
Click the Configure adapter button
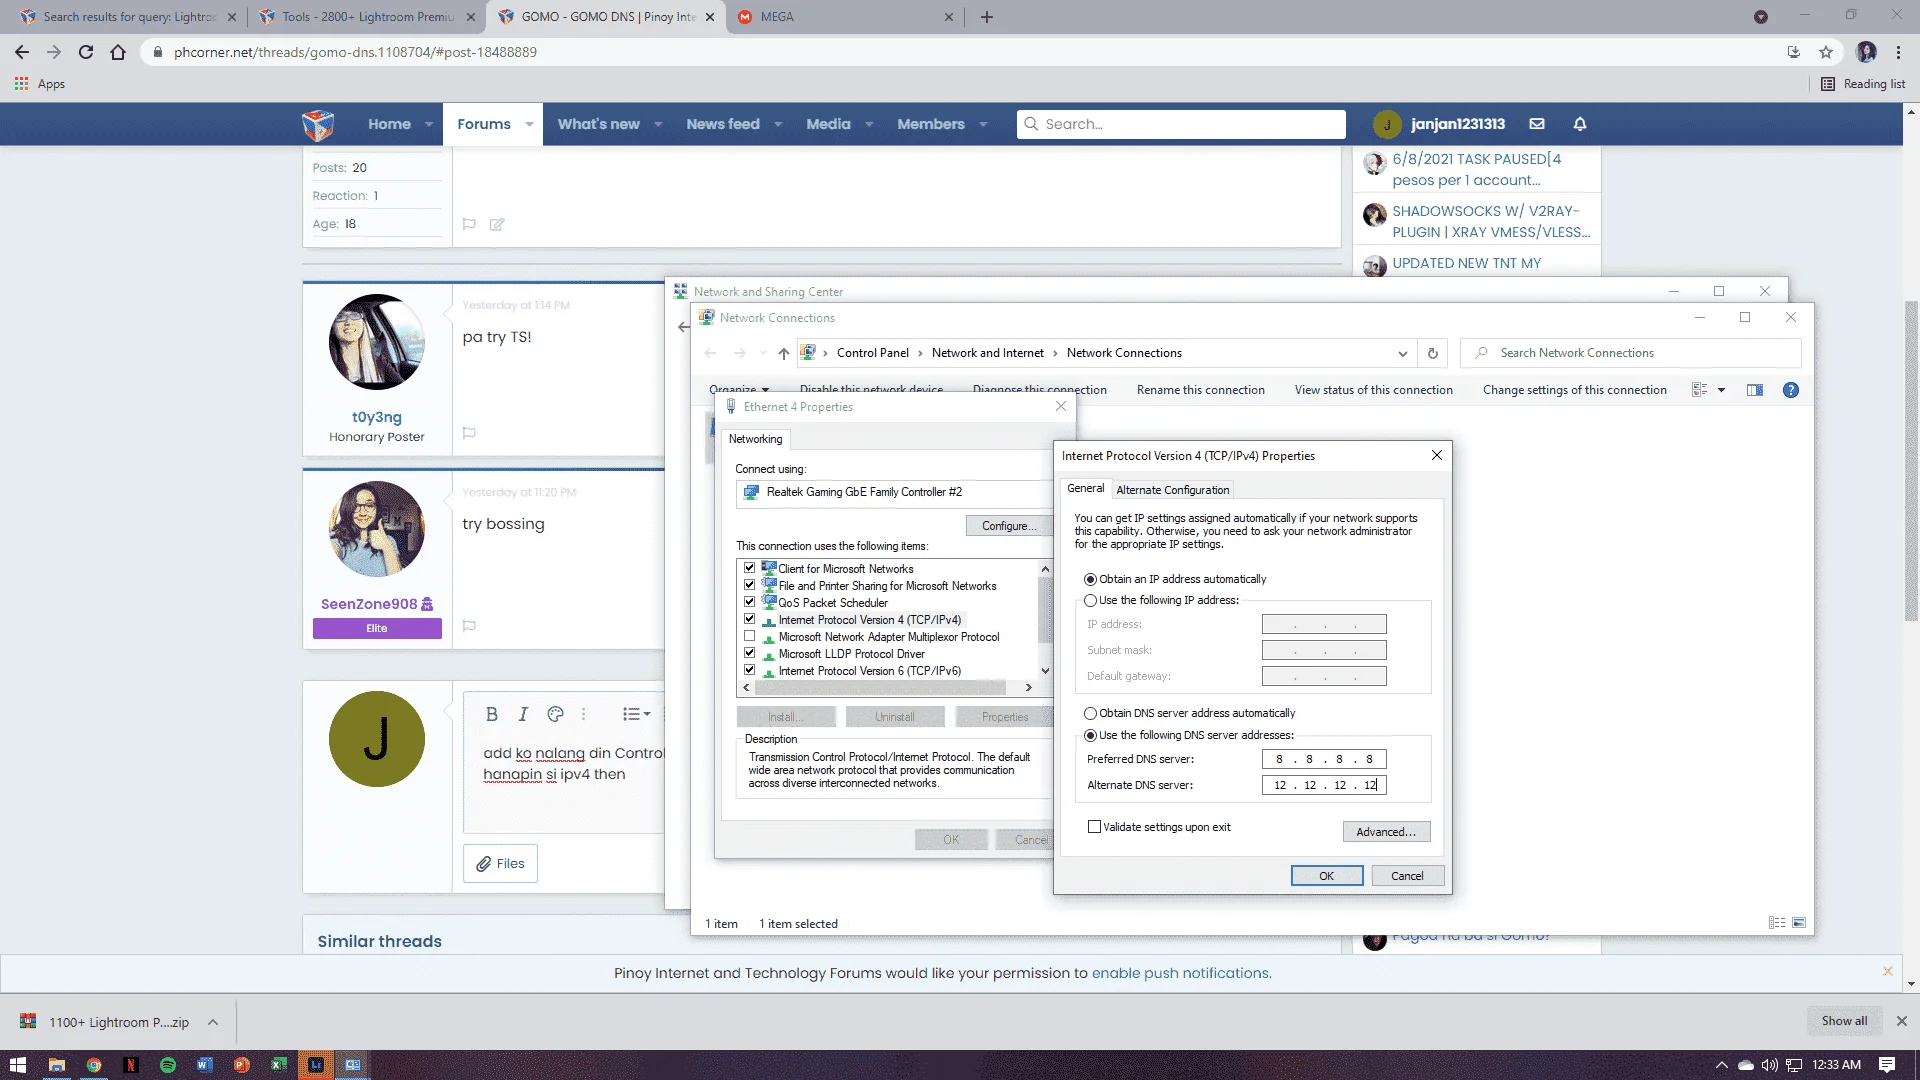click(x=1008, y=526)
